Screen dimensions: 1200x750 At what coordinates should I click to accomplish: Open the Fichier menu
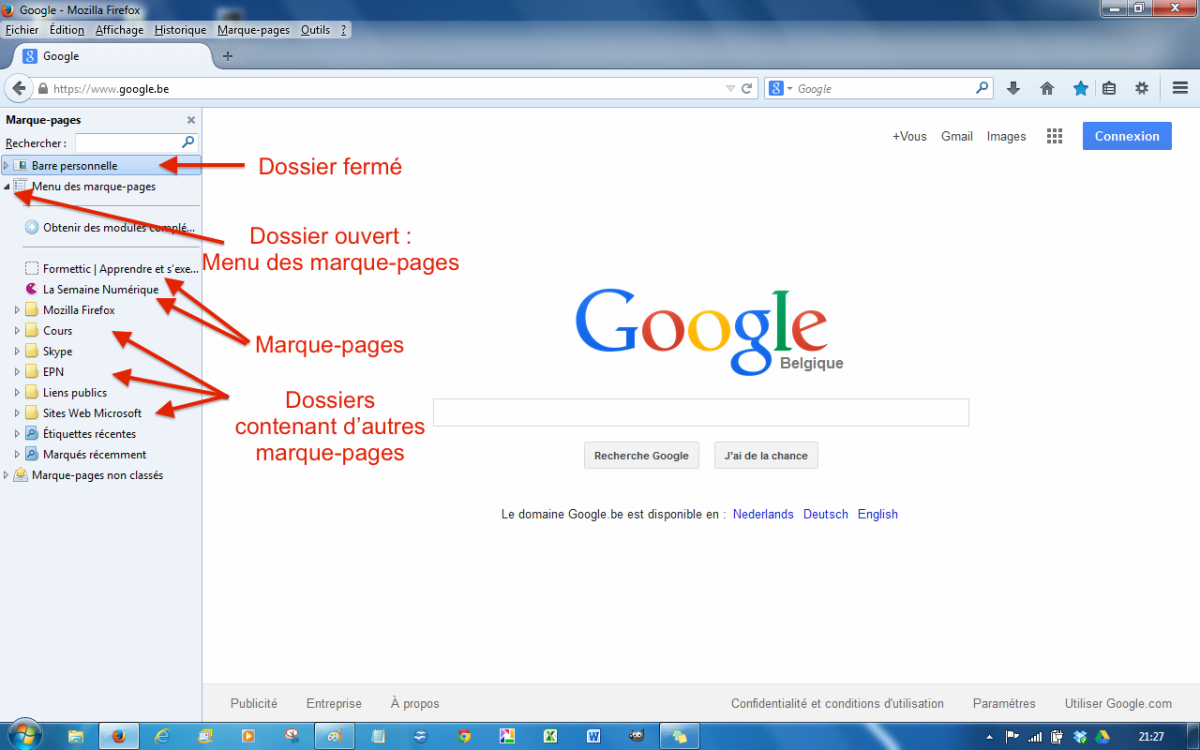coord(22,30)
